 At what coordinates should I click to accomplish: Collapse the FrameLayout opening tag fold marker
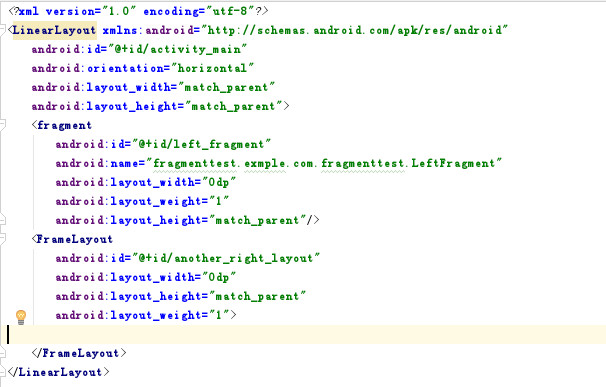2,238
